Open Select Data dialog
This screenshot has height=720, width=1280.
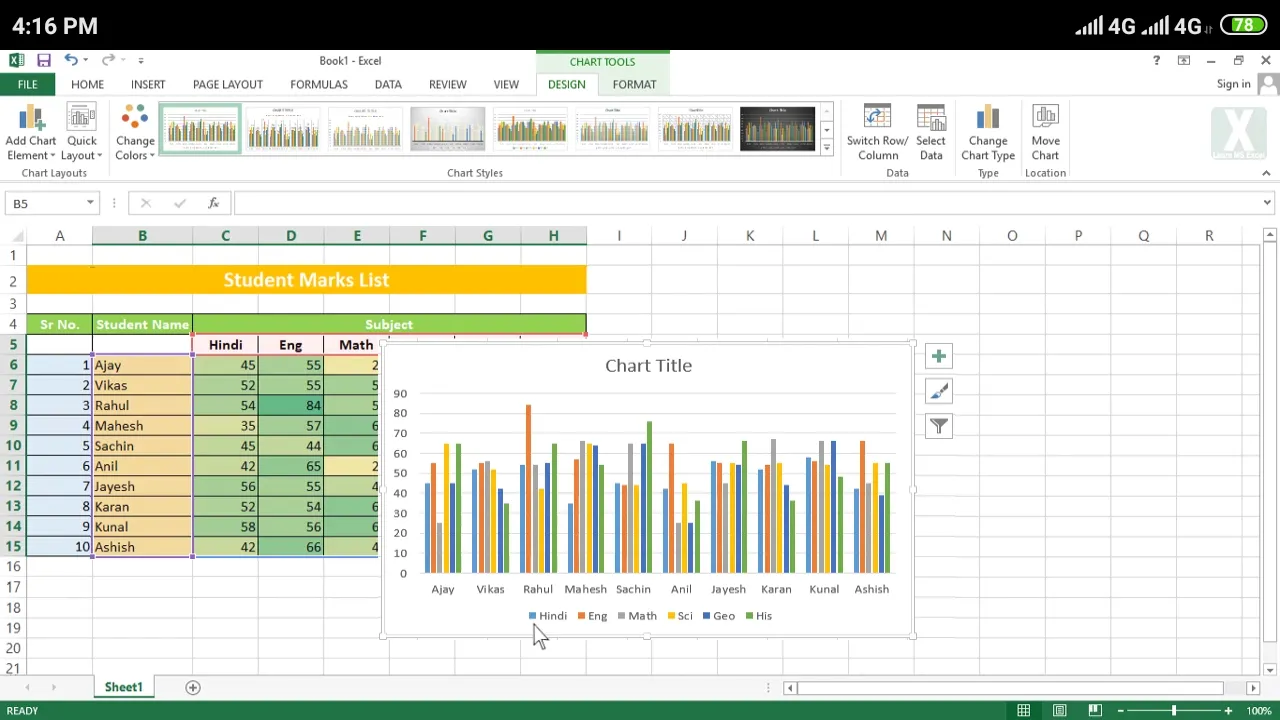tap(930, 132)
